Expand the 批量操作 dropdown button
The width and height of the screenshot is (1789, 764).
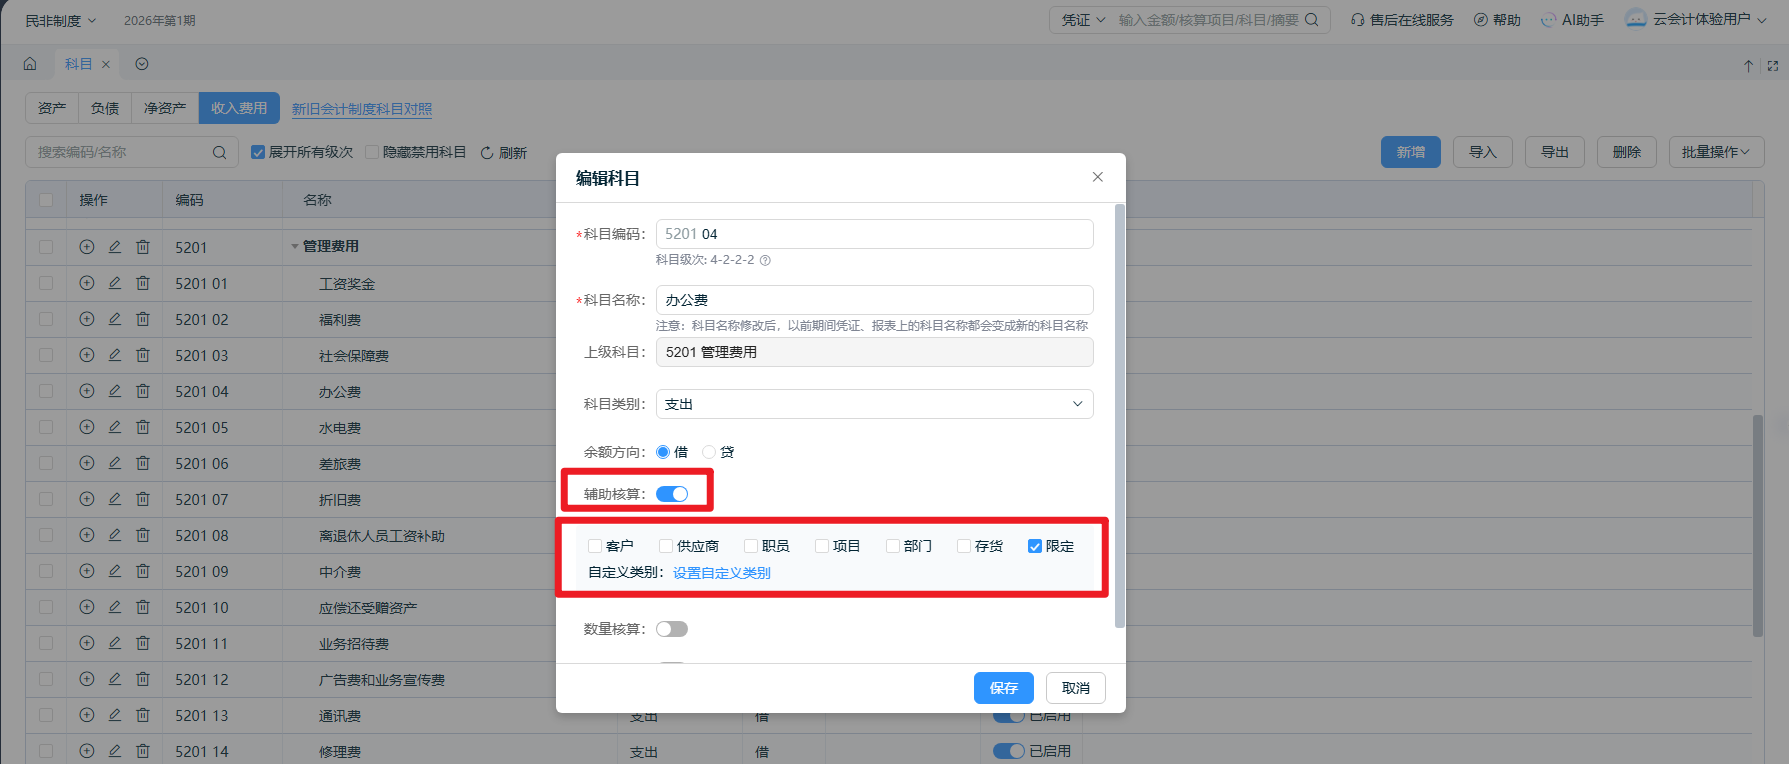(x=1715, y=152)
